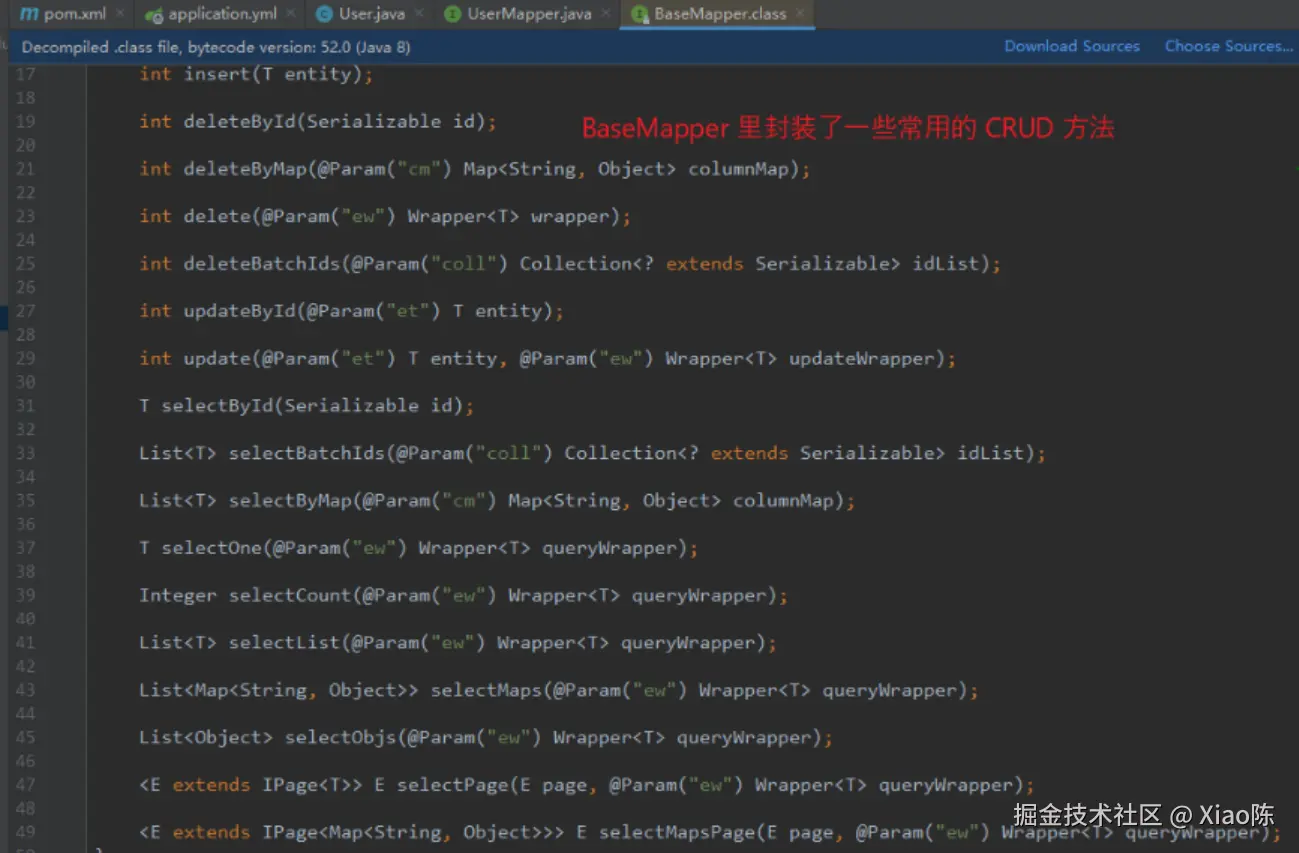Click the selectById method name
Image resolution: width=1299 pixels, height=853 pixels.
coord(217,406)
